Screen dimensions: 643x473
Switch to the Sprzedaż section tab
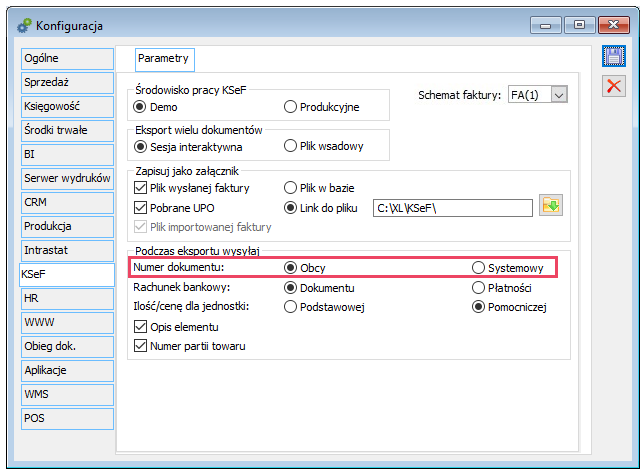67,82
